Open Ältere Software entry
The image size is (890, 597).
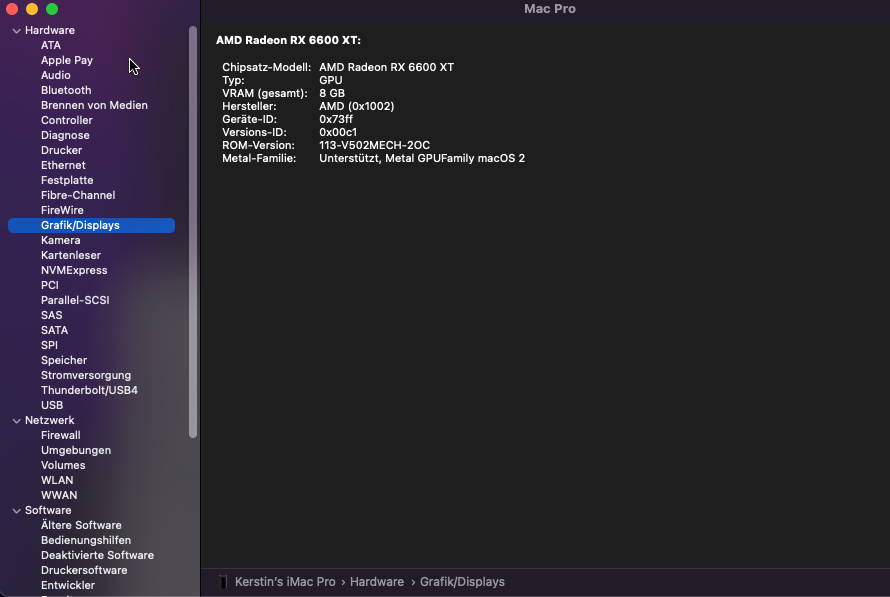81,525
